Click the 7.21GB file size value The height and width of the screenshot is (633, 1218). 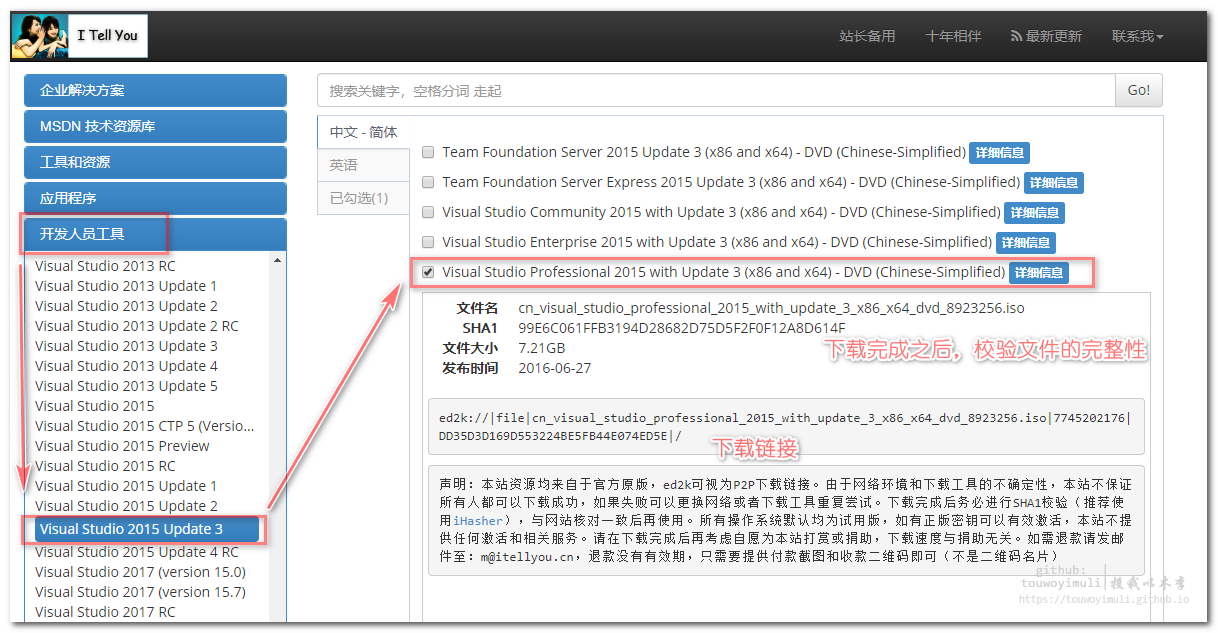541,348
